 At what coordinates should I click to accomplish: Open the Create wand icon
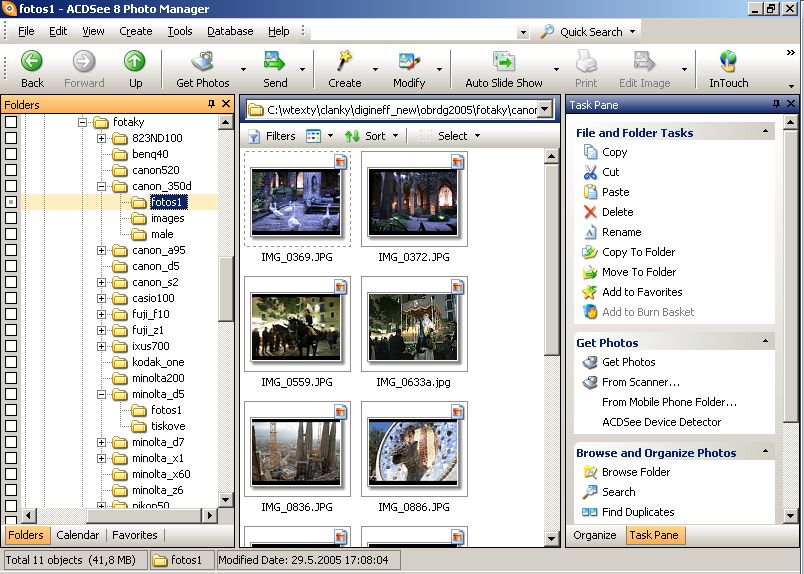345,61
